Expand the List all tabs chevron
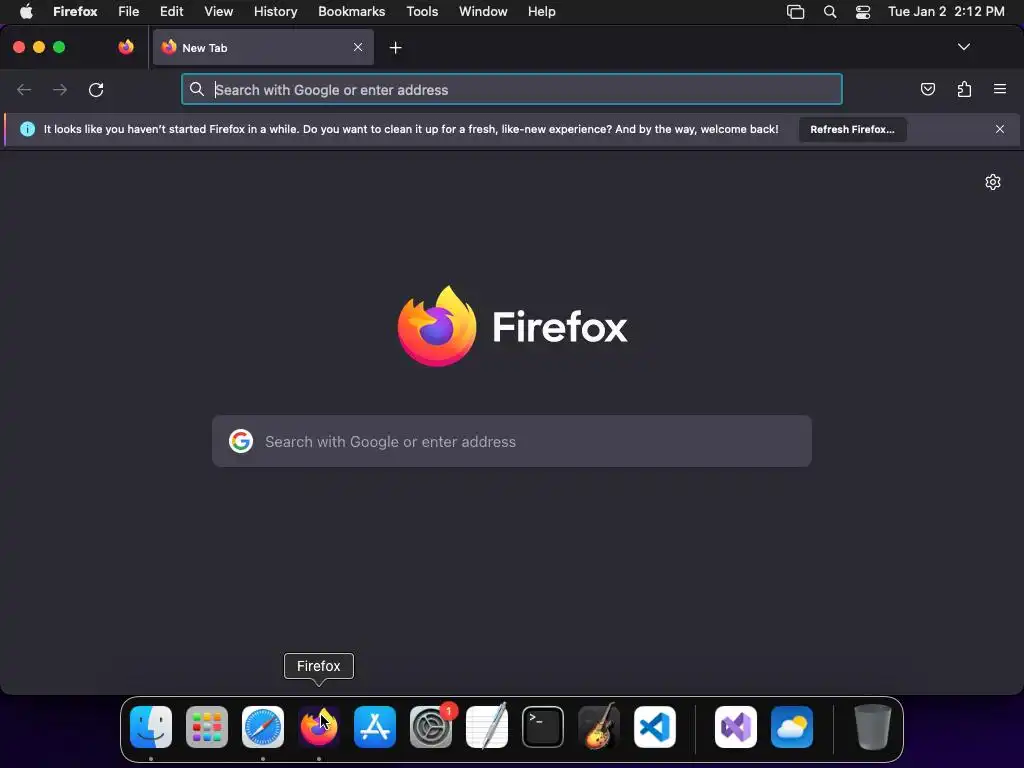 pos(963,47)
